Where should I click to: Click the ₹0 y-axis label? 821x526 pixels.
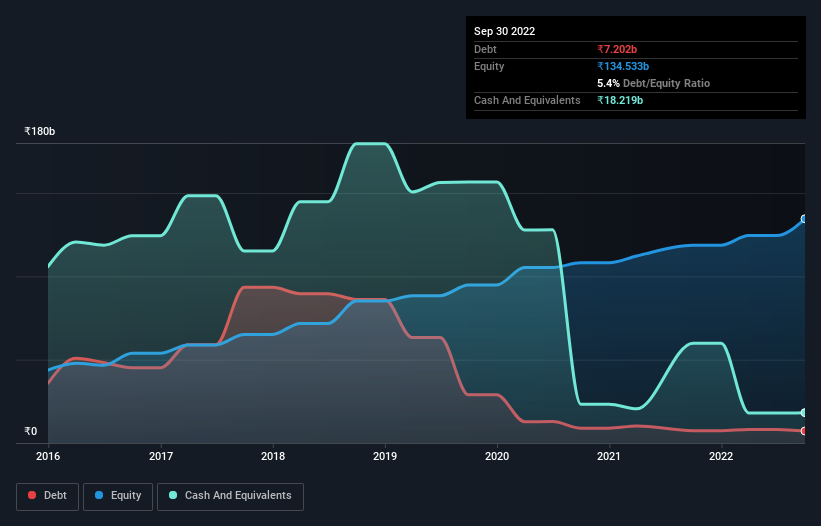tap(31, 431)
